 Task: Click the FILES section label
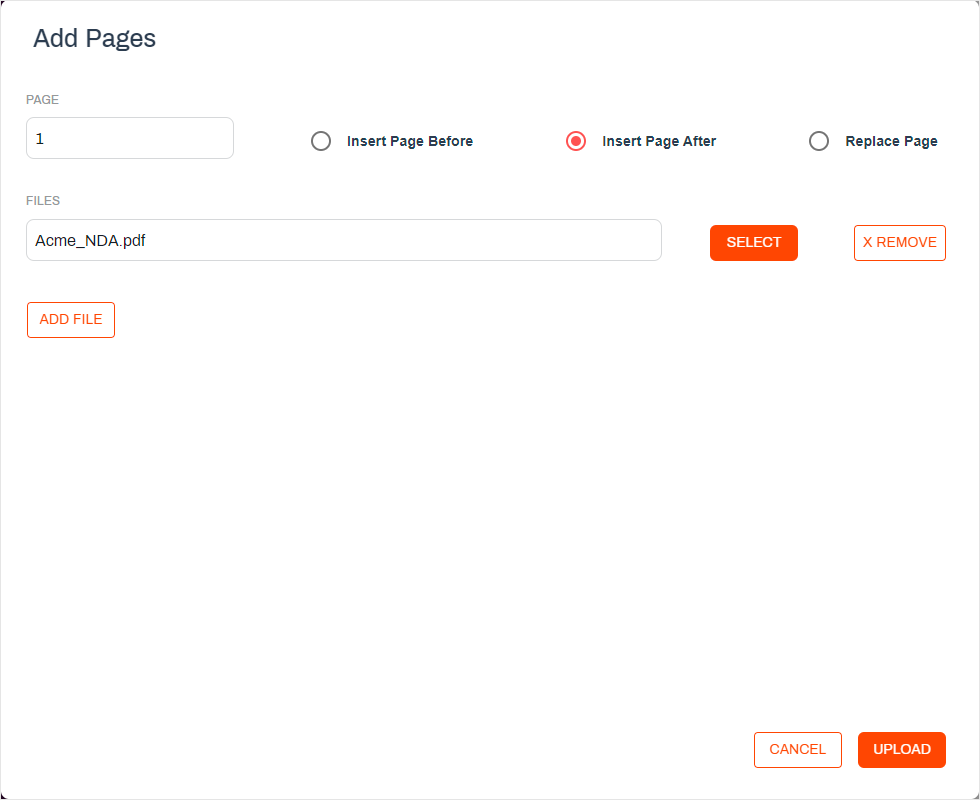coord(43,201)
